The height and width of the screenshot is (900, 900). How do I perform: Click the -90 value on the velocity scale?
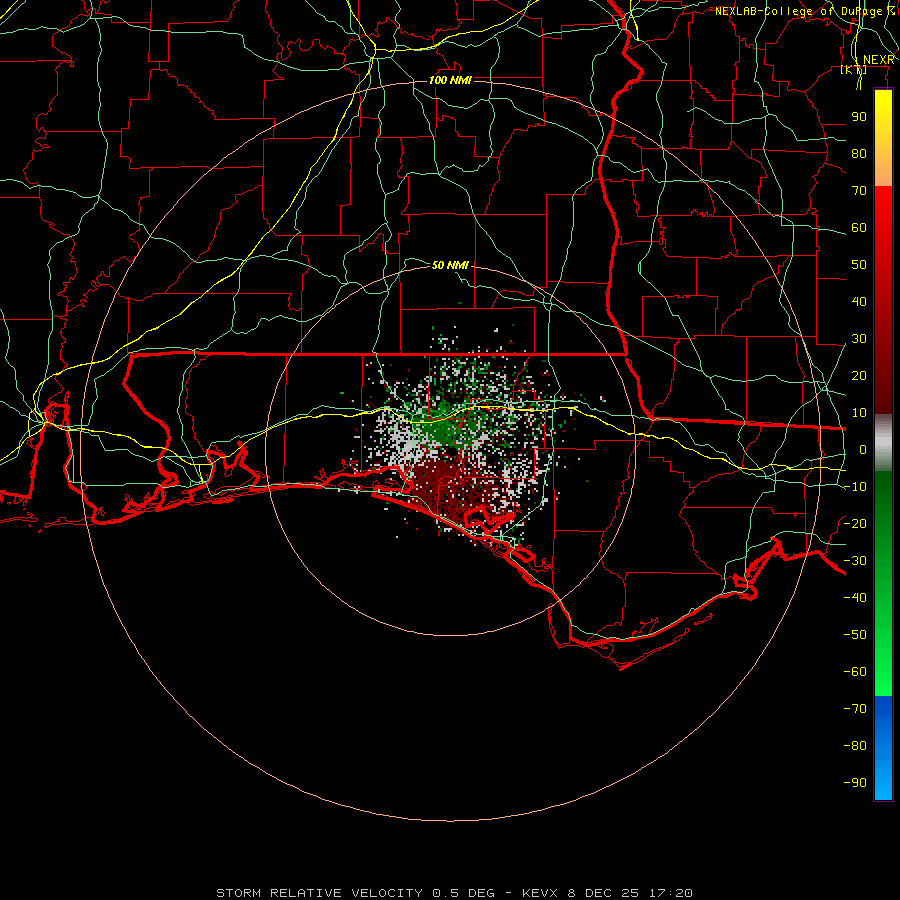point(855,783)
